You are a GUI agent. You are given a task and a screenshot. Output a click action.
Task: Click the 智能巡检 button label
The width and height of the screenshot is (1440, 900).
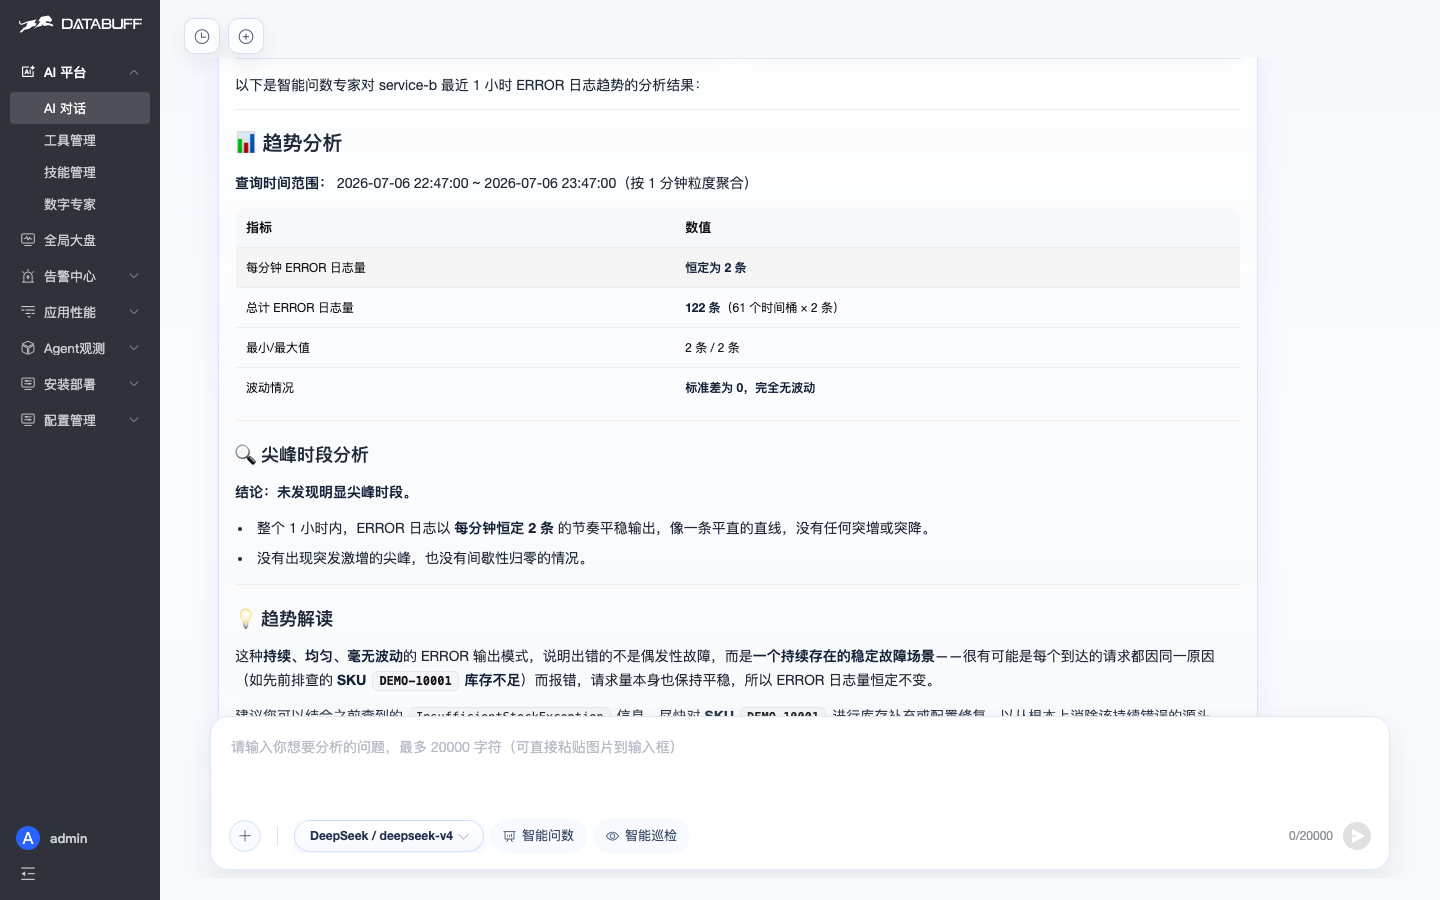(651, 836)
